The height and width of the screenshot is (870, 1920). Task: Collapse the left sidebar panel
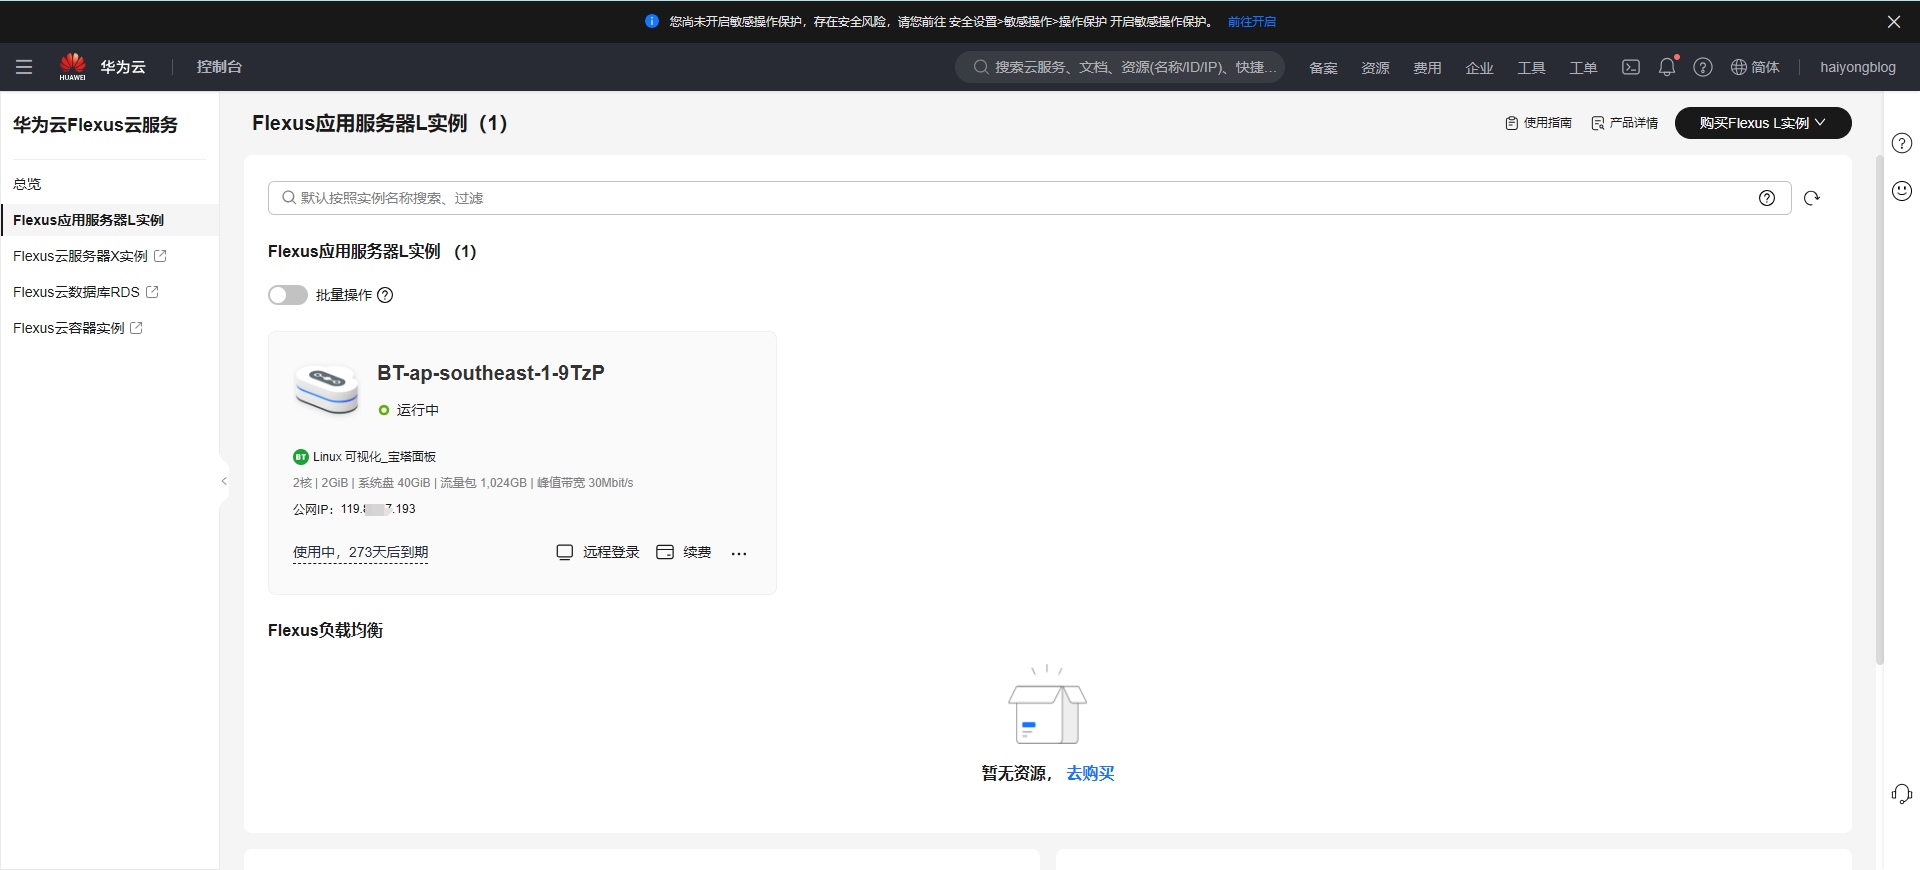224,481
